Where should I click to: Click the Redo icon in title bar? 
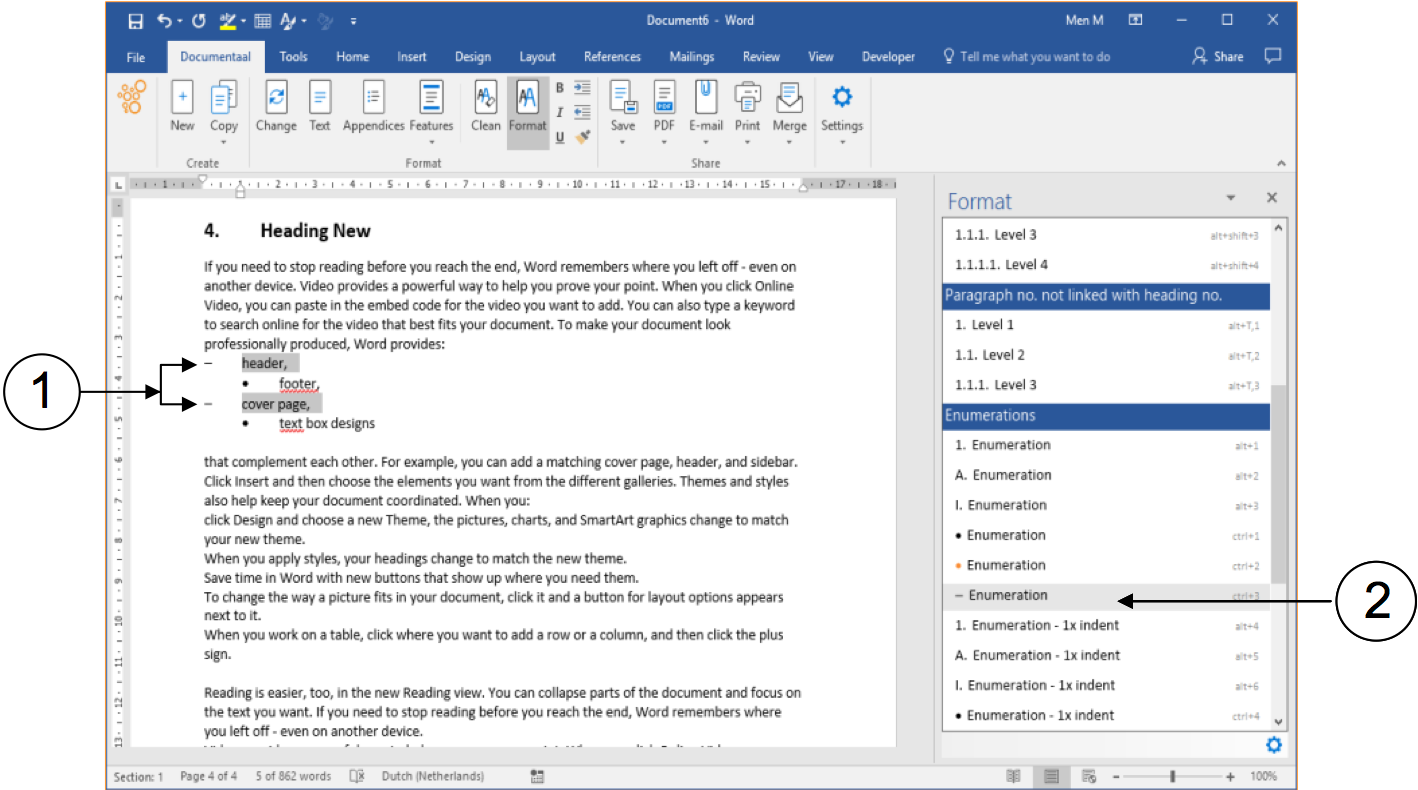[x=198, y=20]
